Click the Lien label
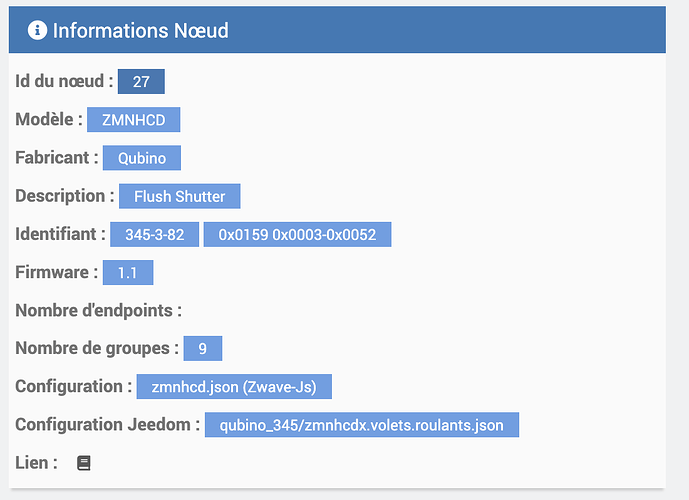Screen dimensions: 689x500 point(36,463)
